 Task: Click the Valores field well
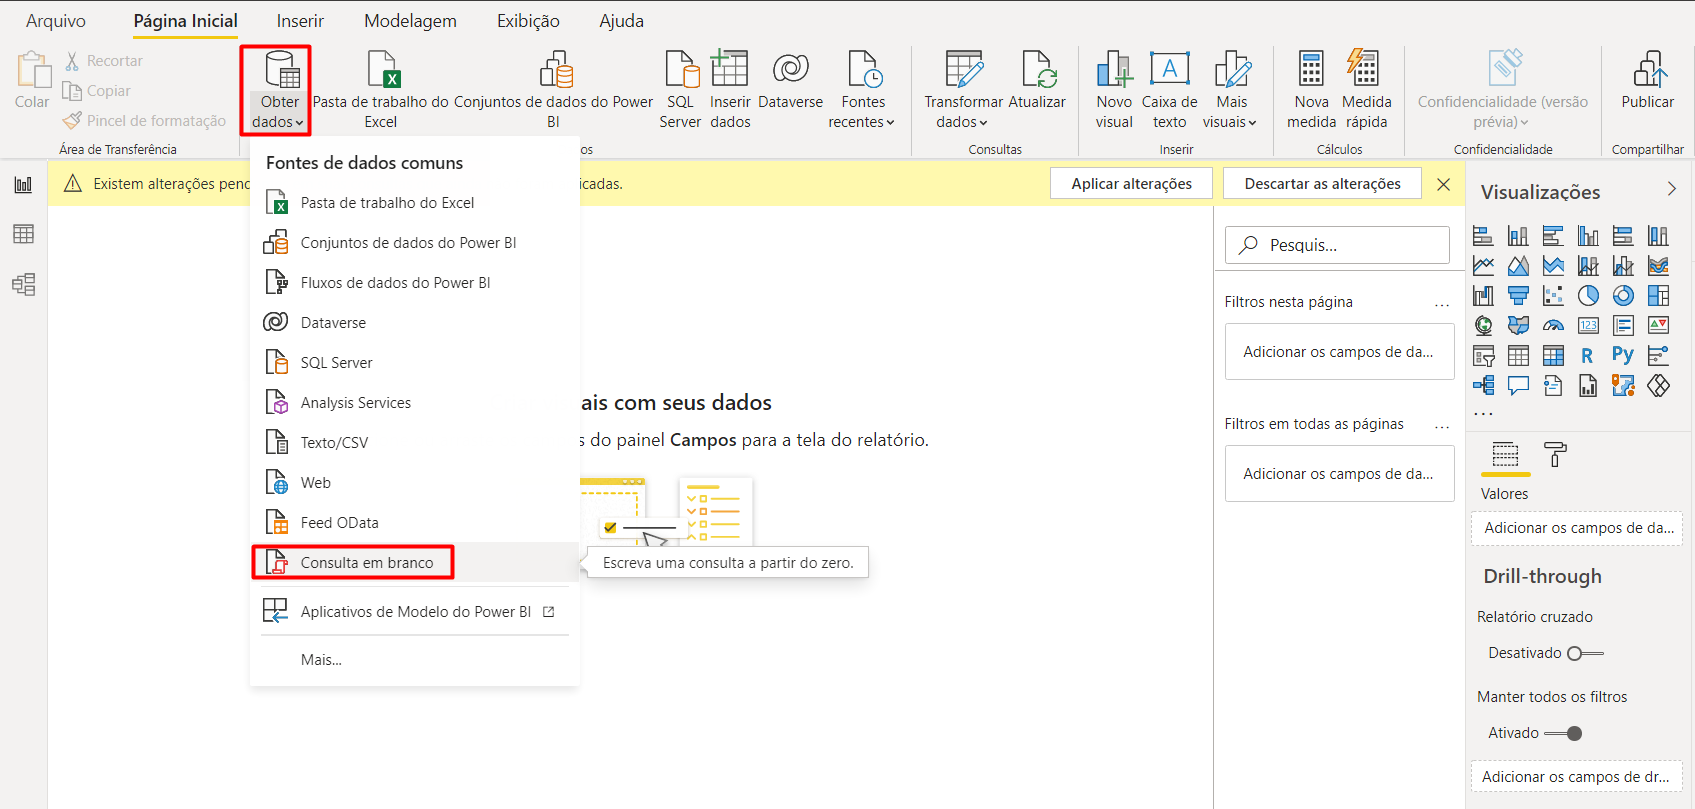coord(1577,528)
